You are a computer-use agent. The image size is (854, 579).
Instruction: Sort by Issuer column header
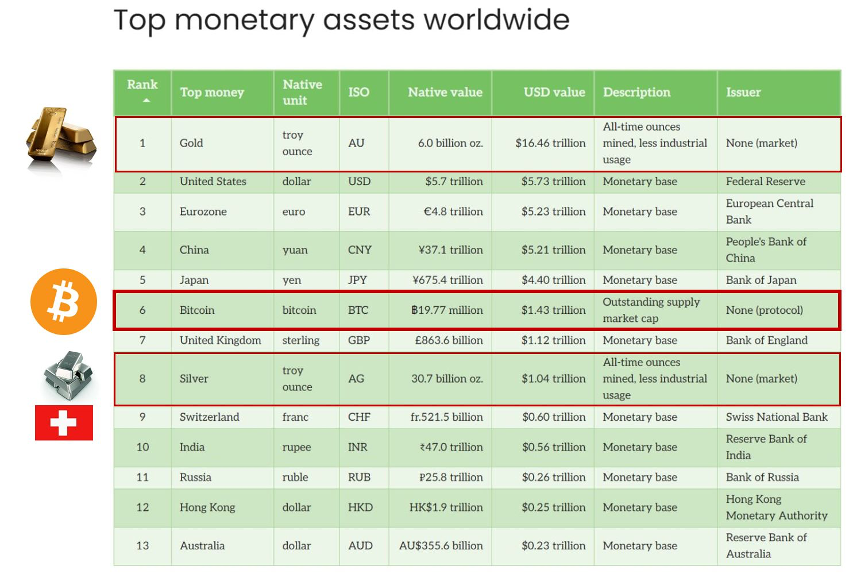pyautogui.click(x=779, y=92)
